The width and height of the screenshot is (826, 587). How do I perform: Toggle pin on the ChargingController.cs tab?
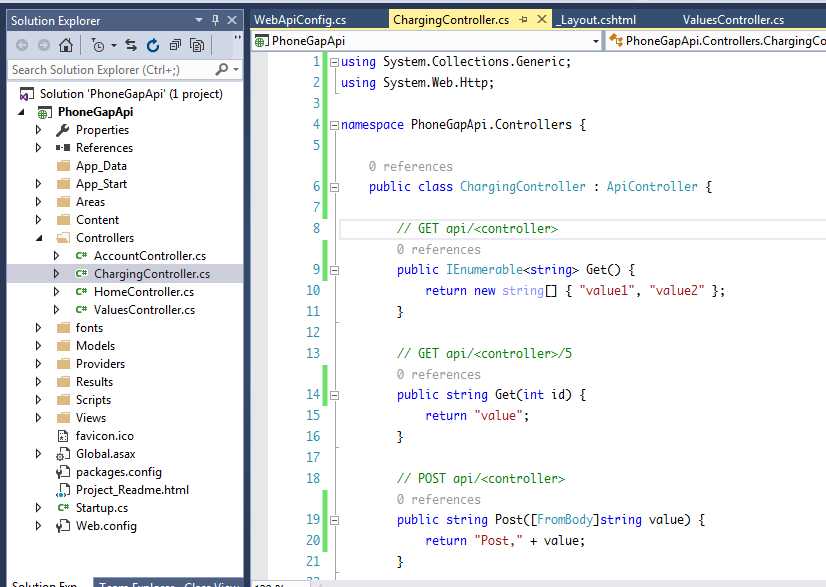pos(524,19)
